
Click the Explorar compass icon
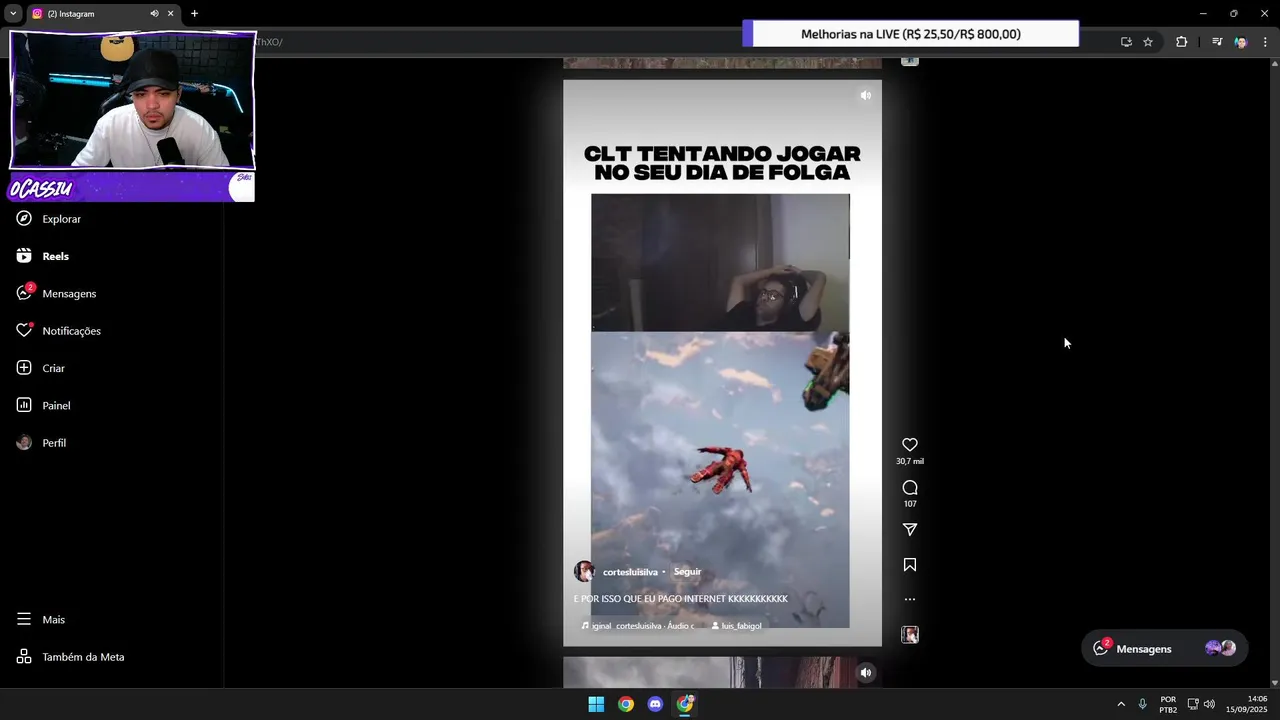point(24,219)
